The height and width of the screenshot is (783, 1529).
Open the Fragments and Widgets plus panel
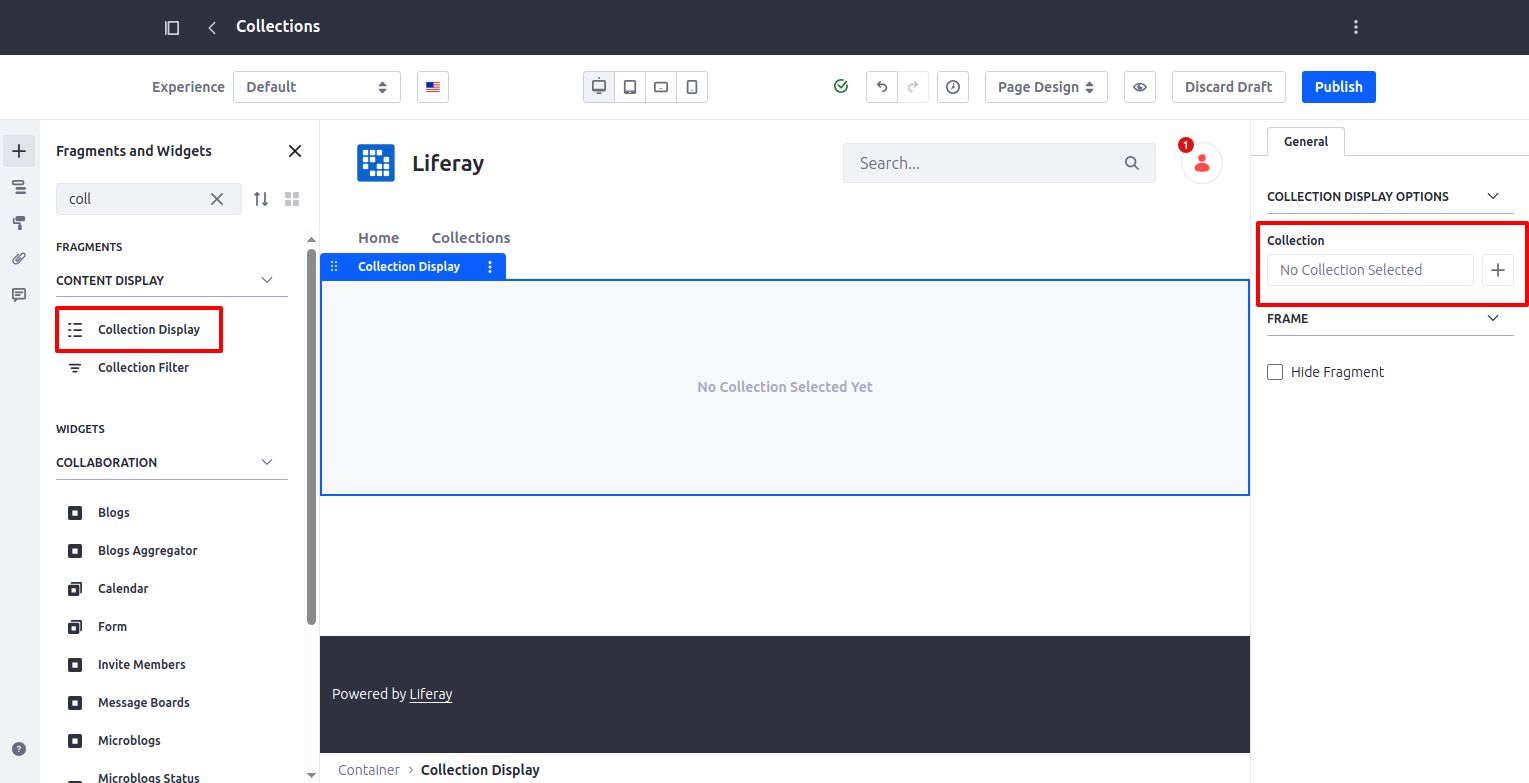(x=18, y=151)
